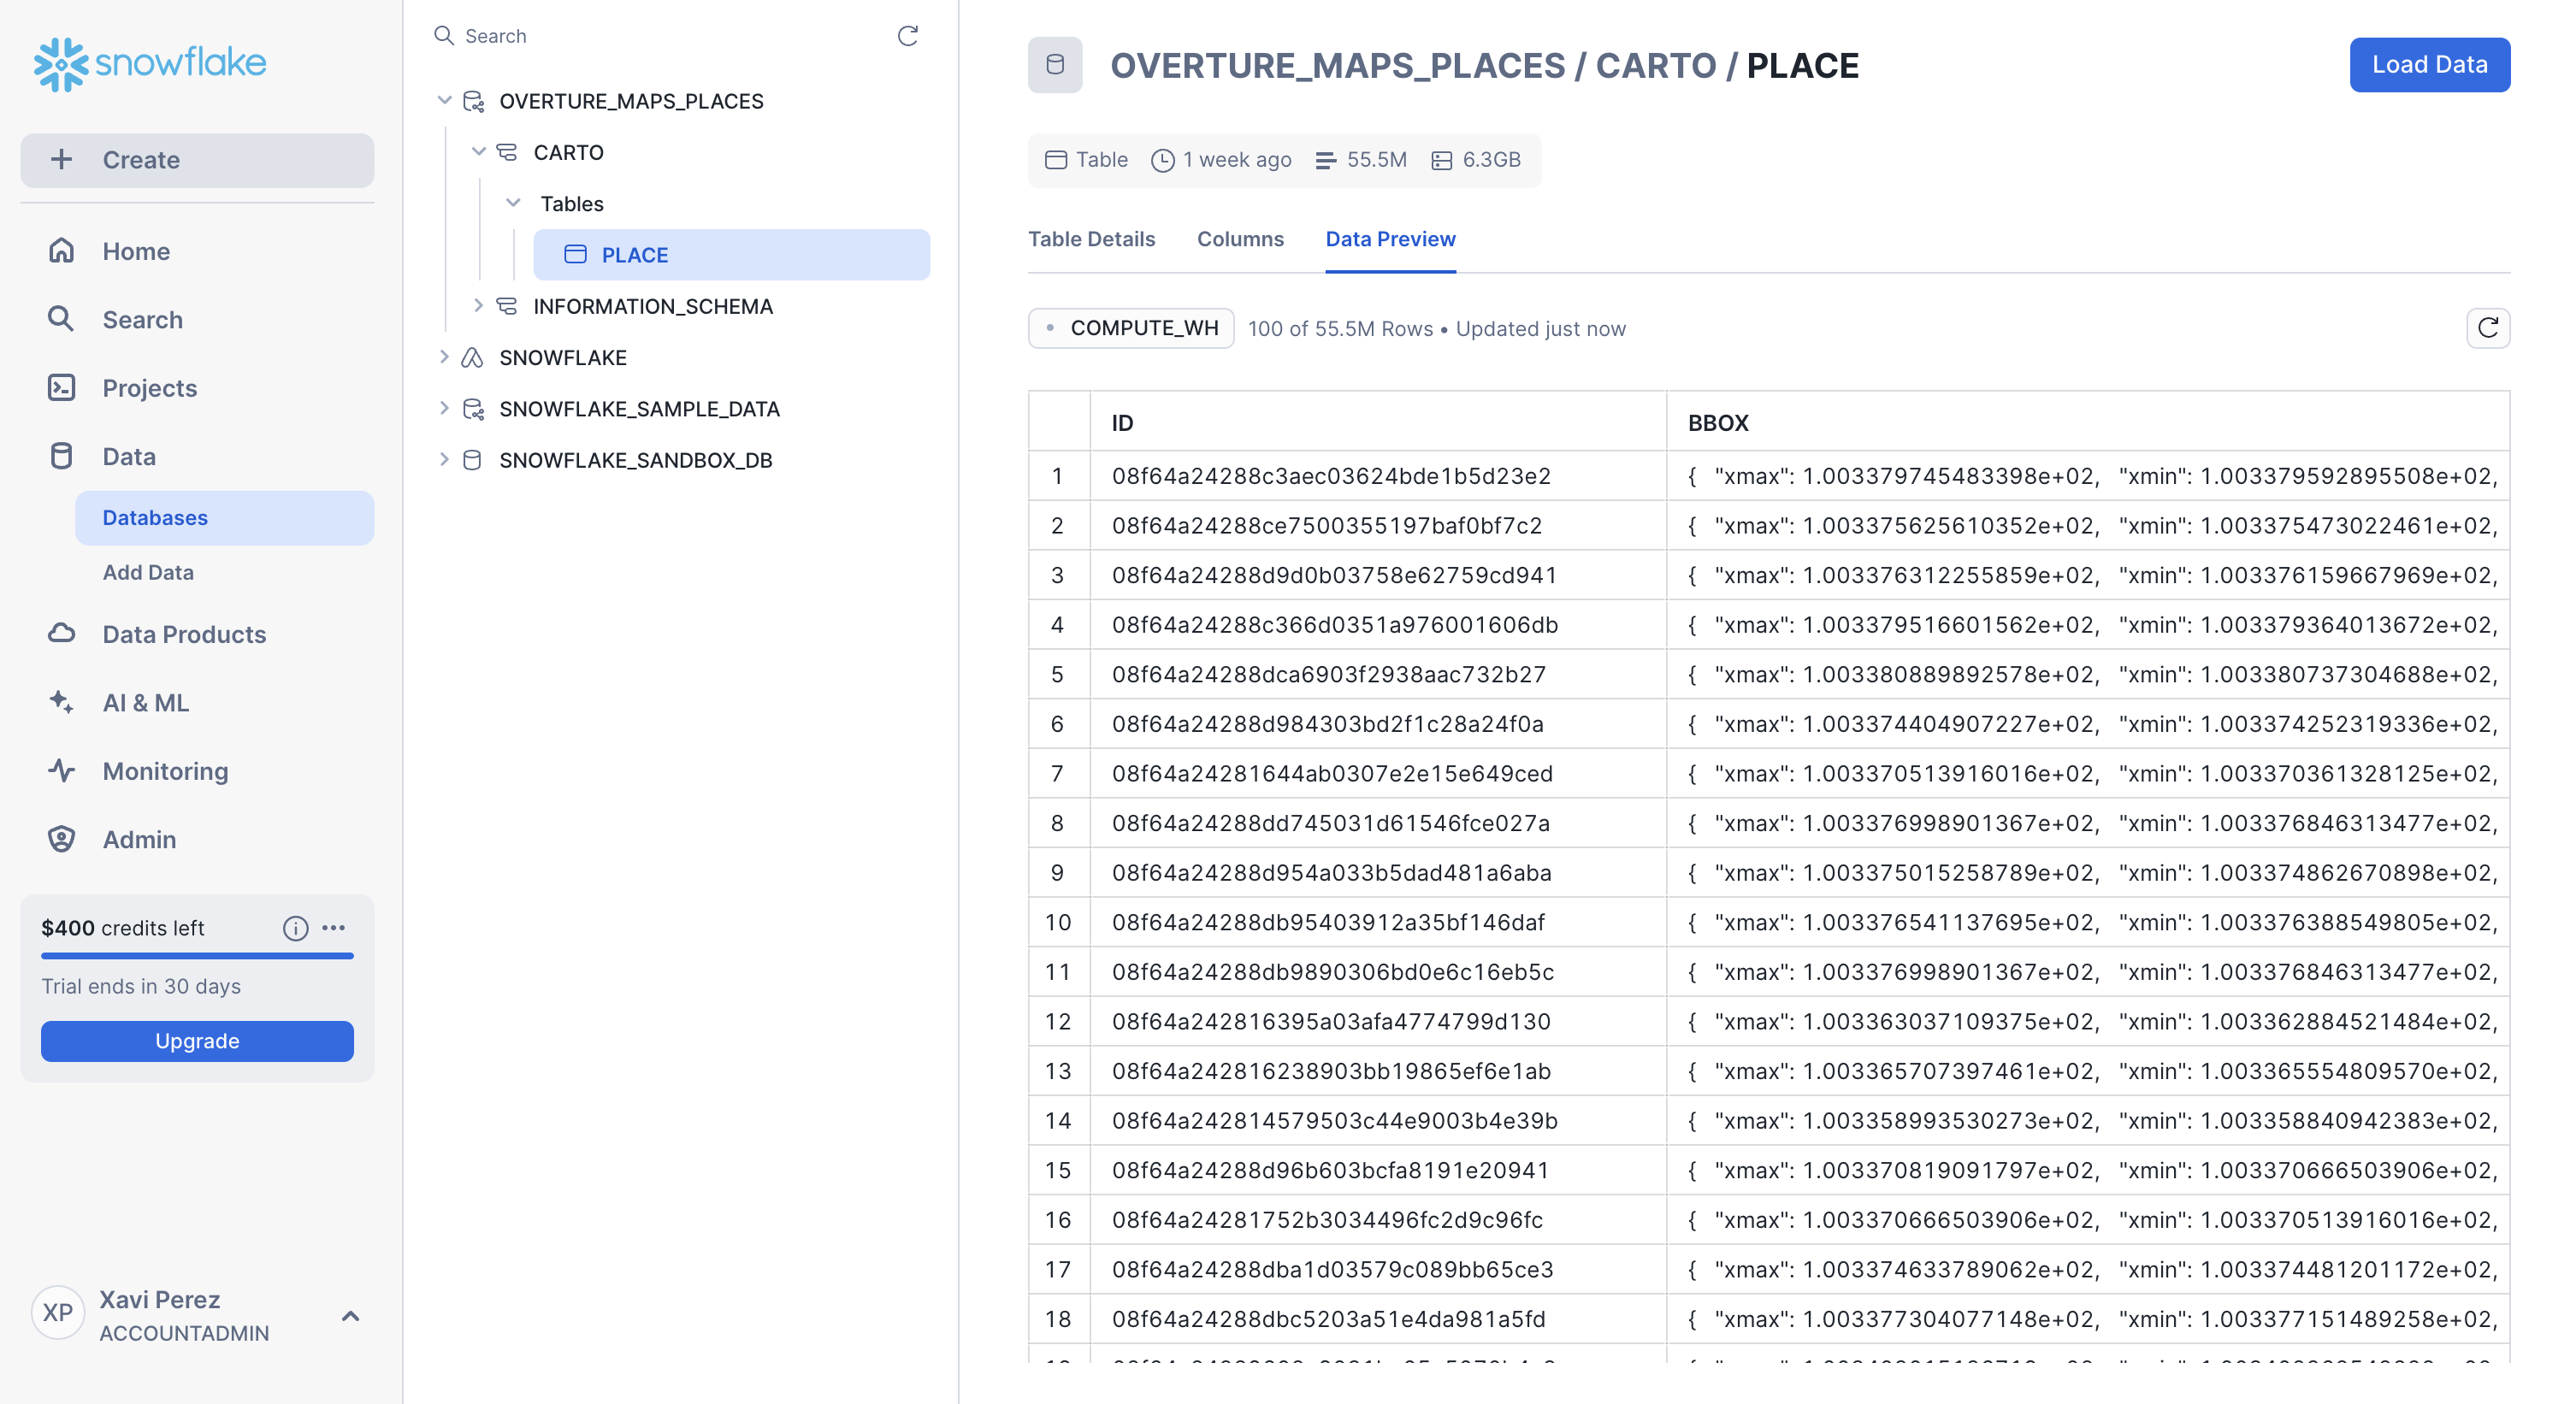
Task: Click the XP user avatar
Action: pos(58,1312)
